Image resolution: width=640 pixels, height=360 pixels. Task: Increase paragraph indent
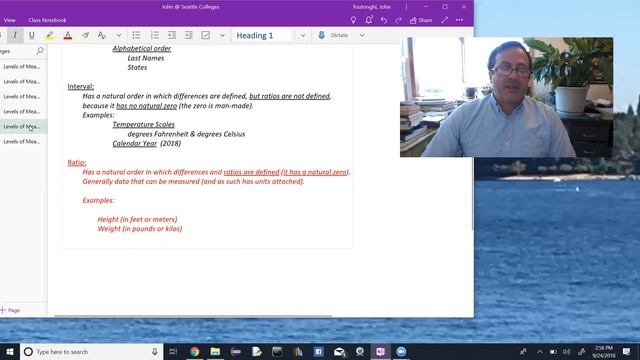pos(189,35)
